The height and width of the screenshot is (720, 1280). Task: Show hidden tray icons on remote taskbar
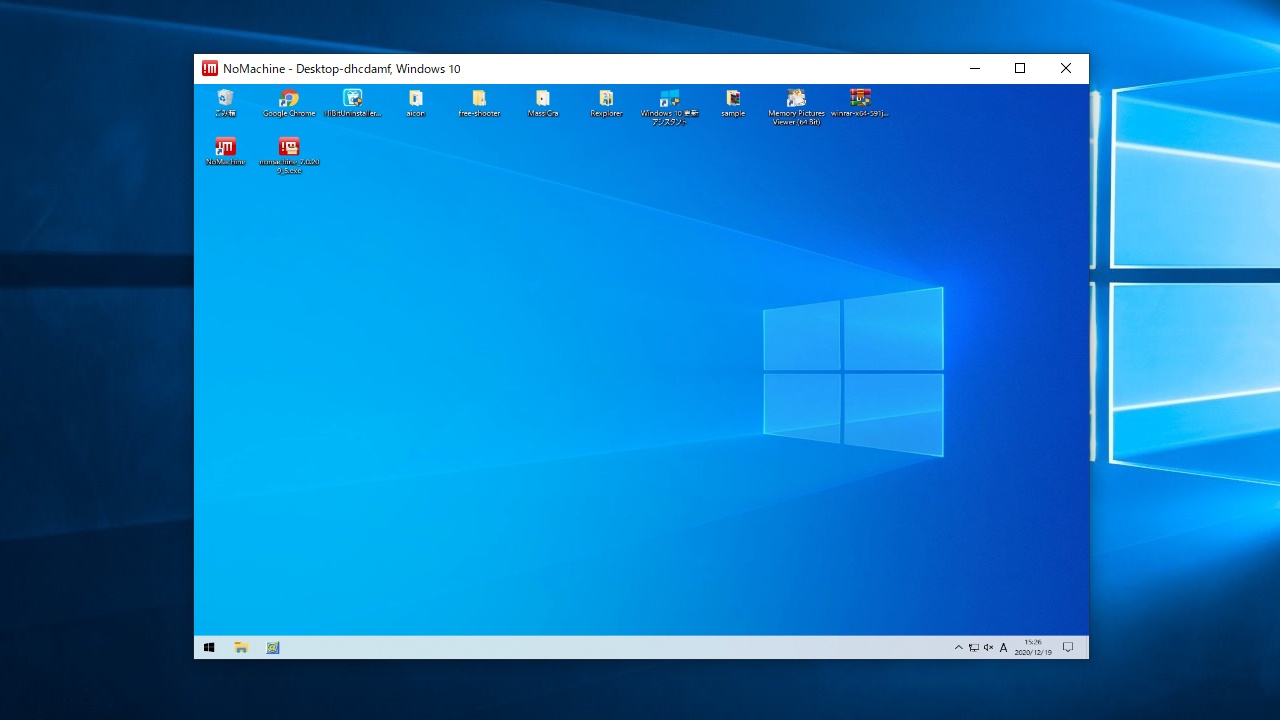click(x=958, y=648)
